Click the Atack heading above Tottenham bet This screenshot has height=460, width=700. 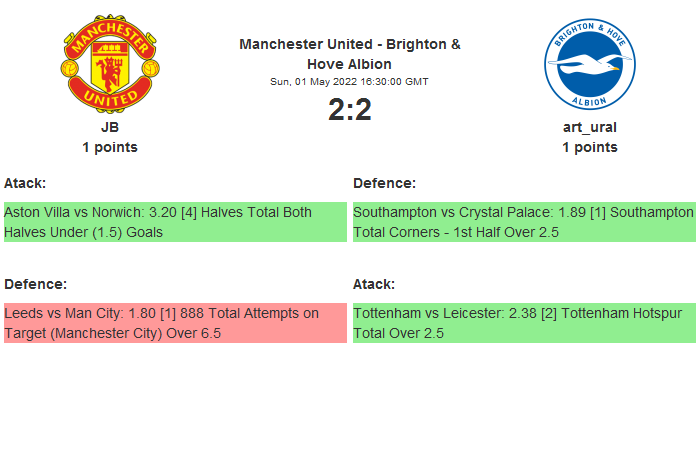click(374, 284)
